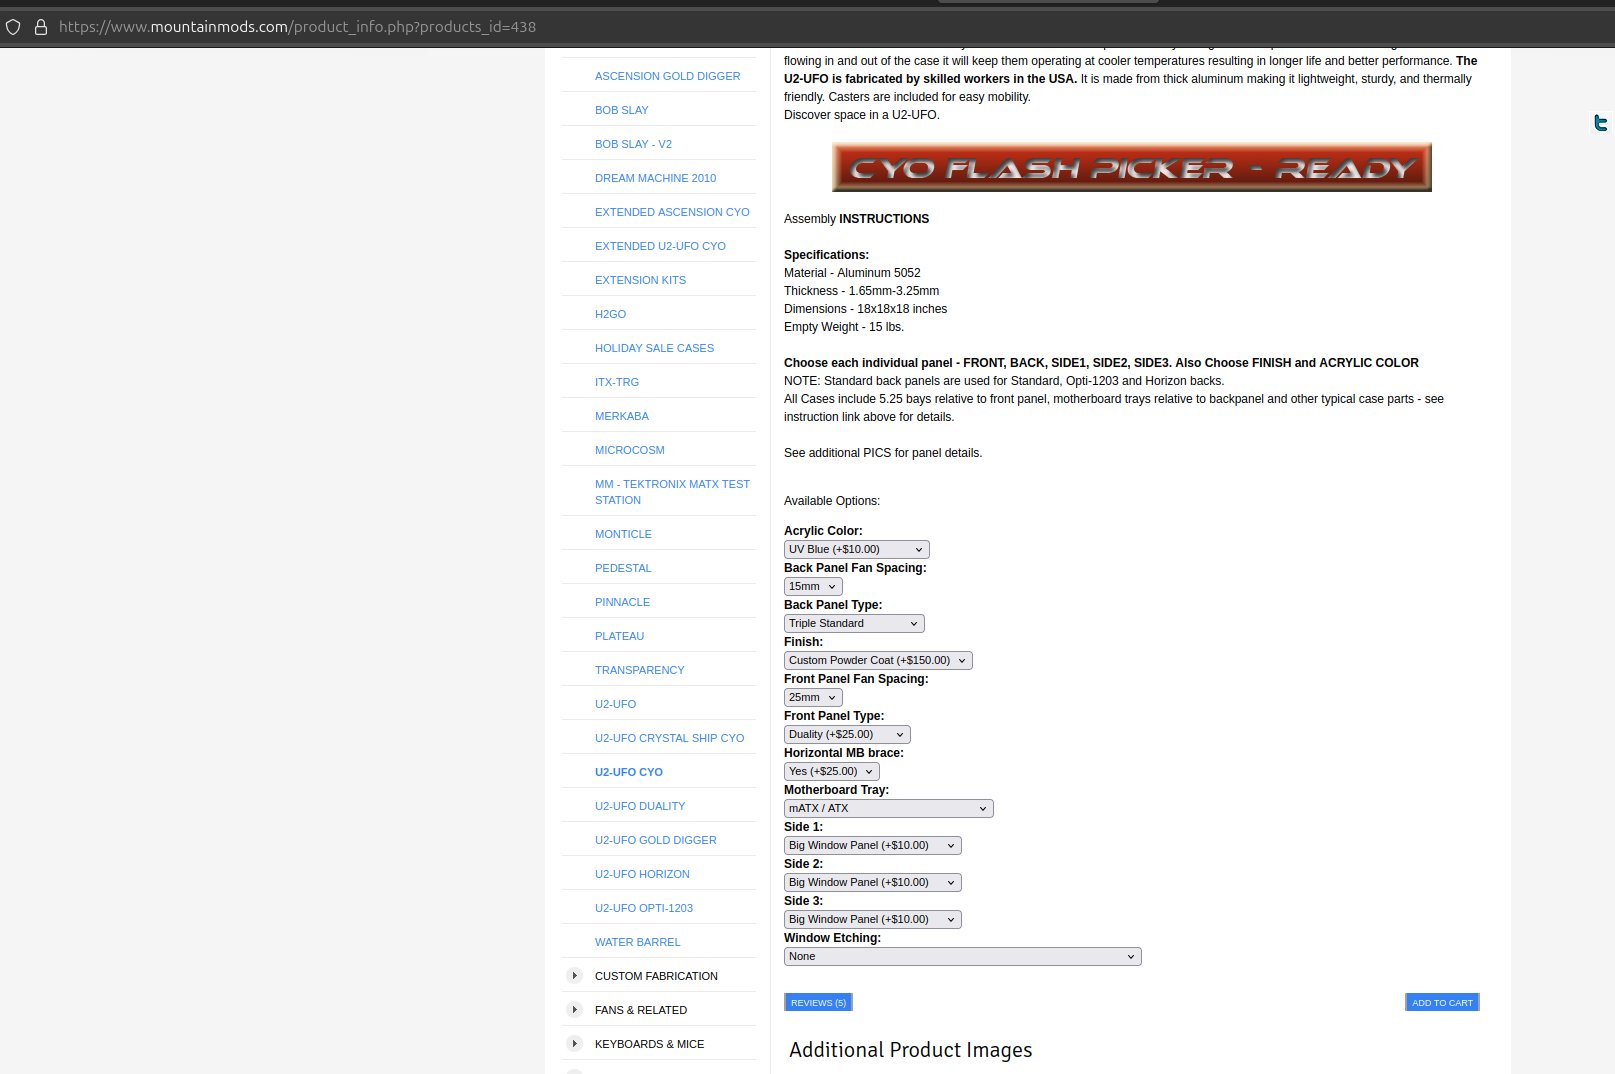Click the shield icon in address bar
The height and width of the screenshot is (1074, 1615).
tap(13, 27)
